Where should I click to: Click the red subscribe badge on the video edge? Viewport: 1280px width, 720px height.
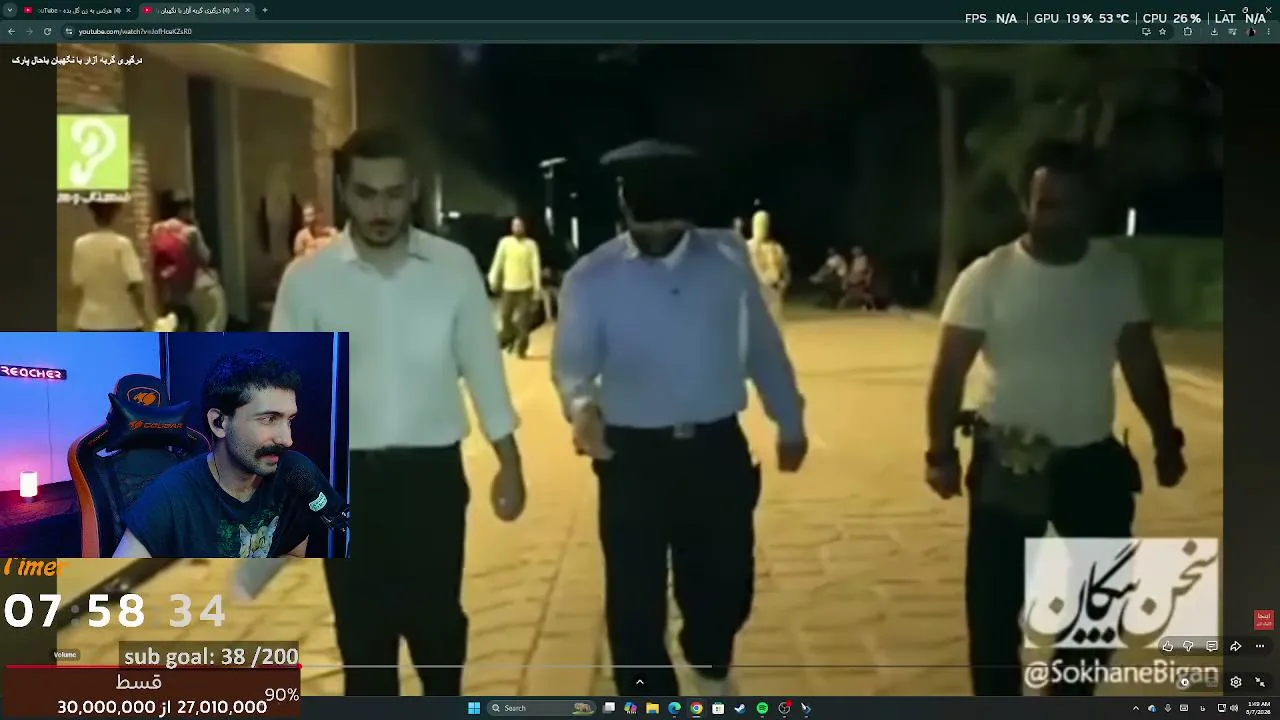[x=1264, y=620]
